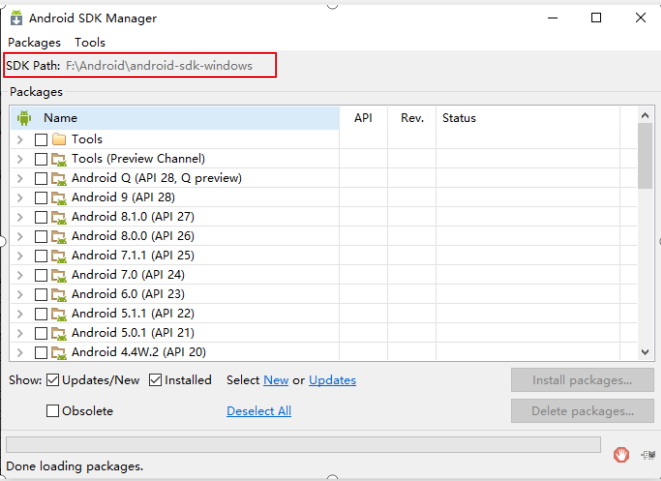Click the Android 4.4W.2 folder icon
The height and width of the screenshot is (481, 661).
pyautogui.click(x=59, y=352)
